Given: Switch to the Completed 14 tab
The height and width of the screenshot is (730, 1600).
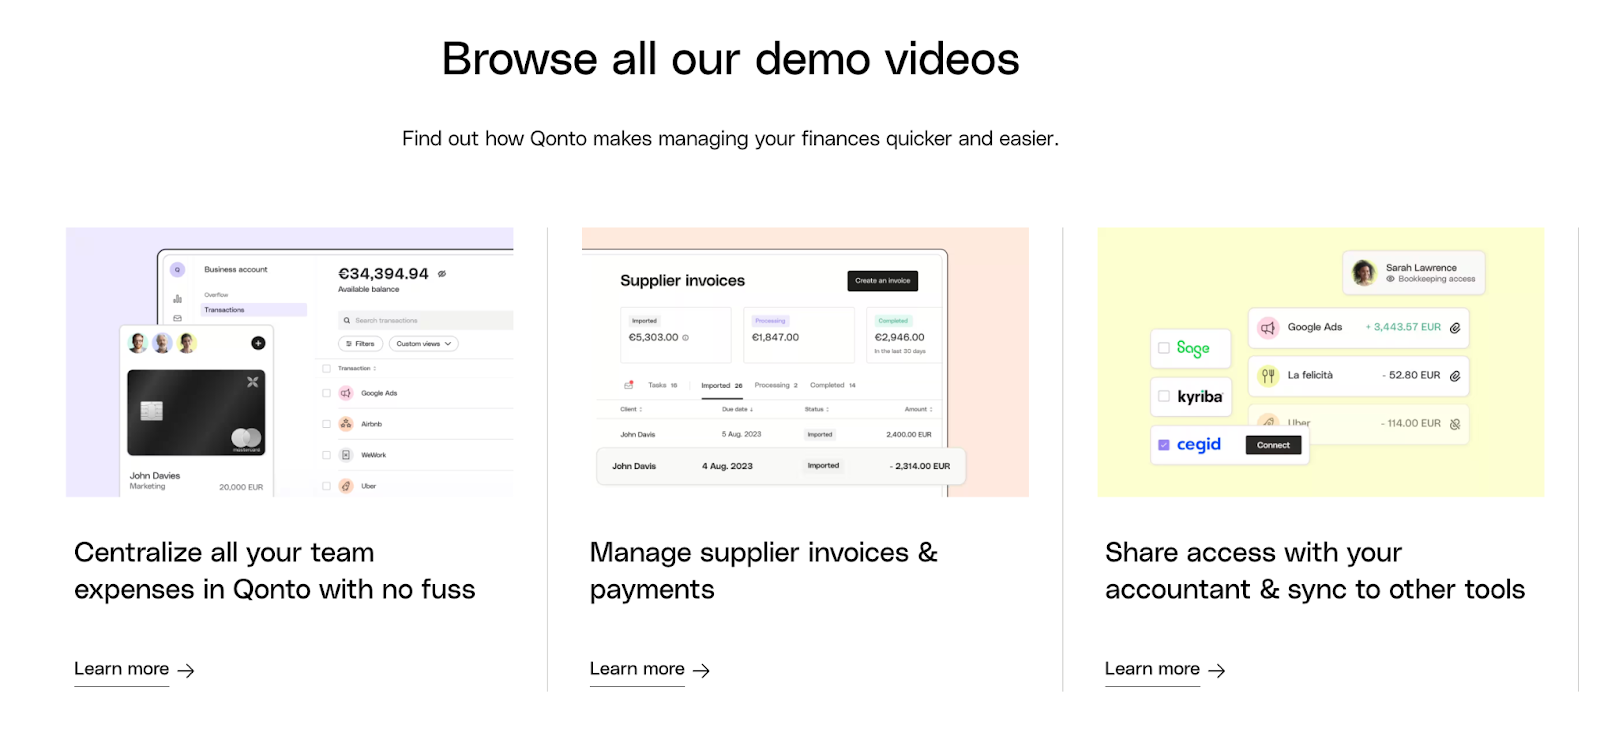Looking at the screenshot, I should click(x=833, y=385).
